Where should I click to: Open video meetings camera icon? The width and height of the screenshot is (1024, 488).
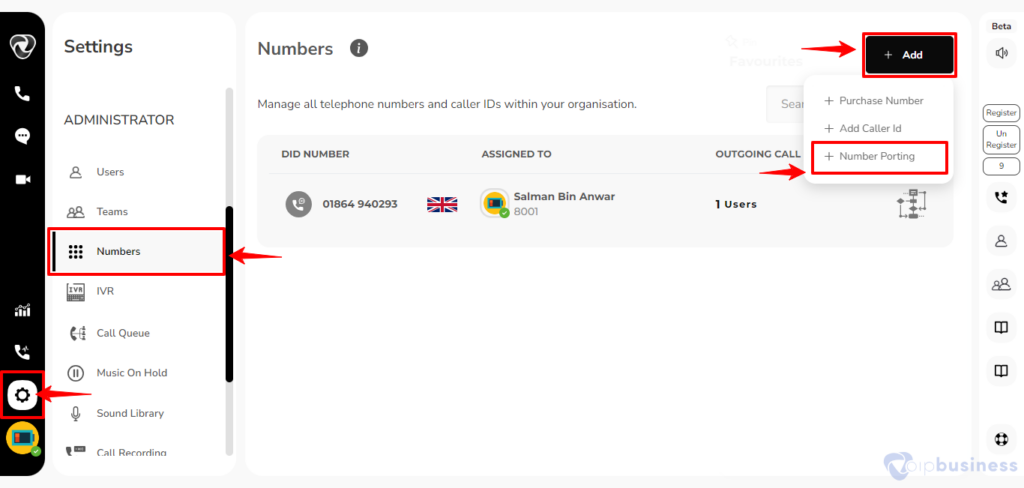[x=23, y=180]
